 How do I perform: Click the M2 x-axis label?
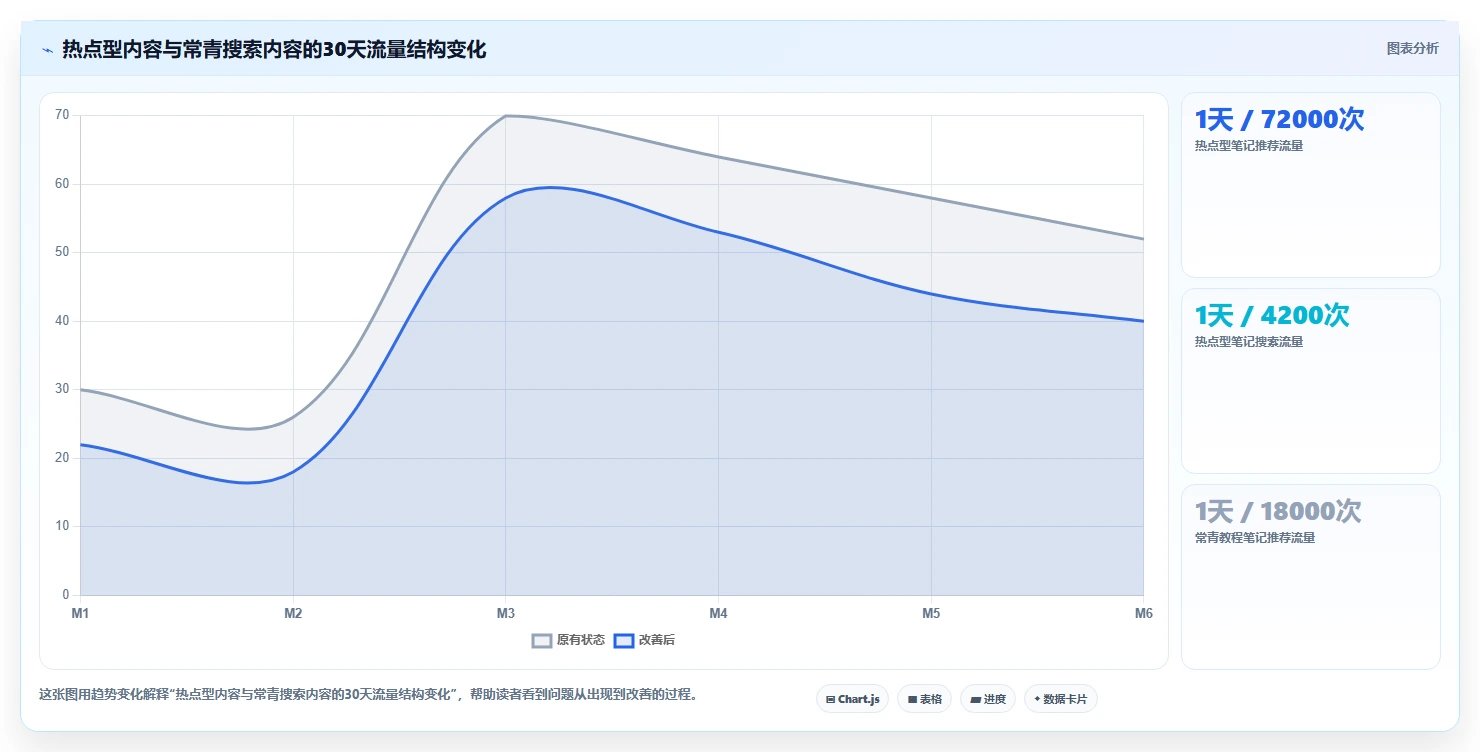(293, 613)
